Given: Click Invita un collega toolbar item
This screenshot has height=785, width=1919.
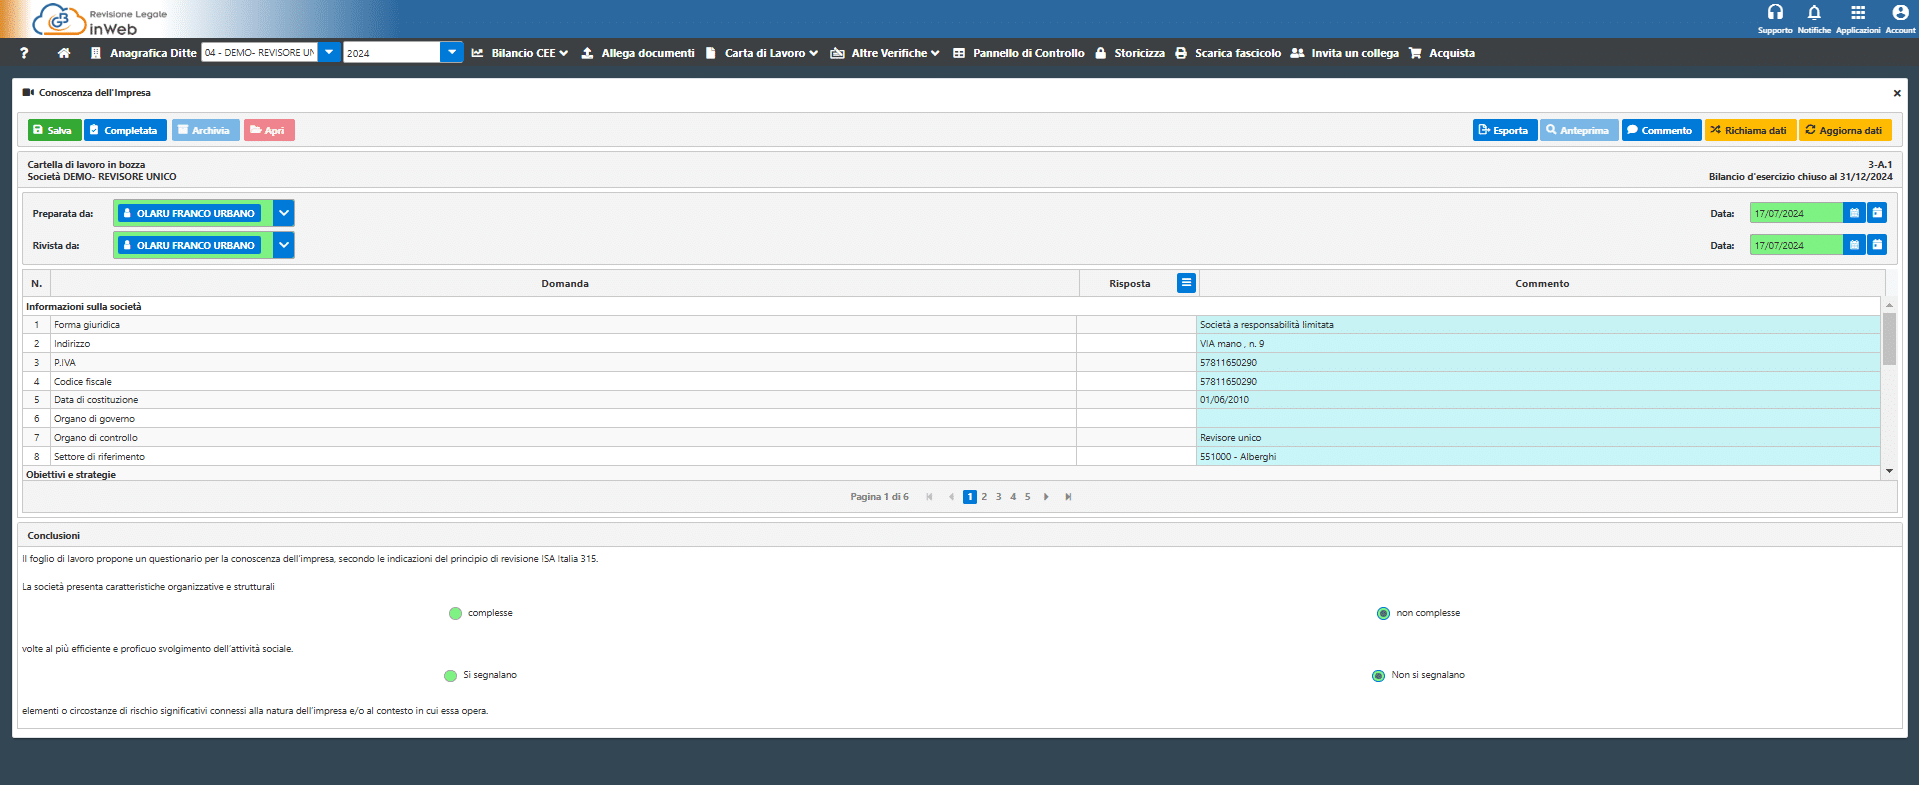Looking at the screenshot, I should coord(1345,53).
